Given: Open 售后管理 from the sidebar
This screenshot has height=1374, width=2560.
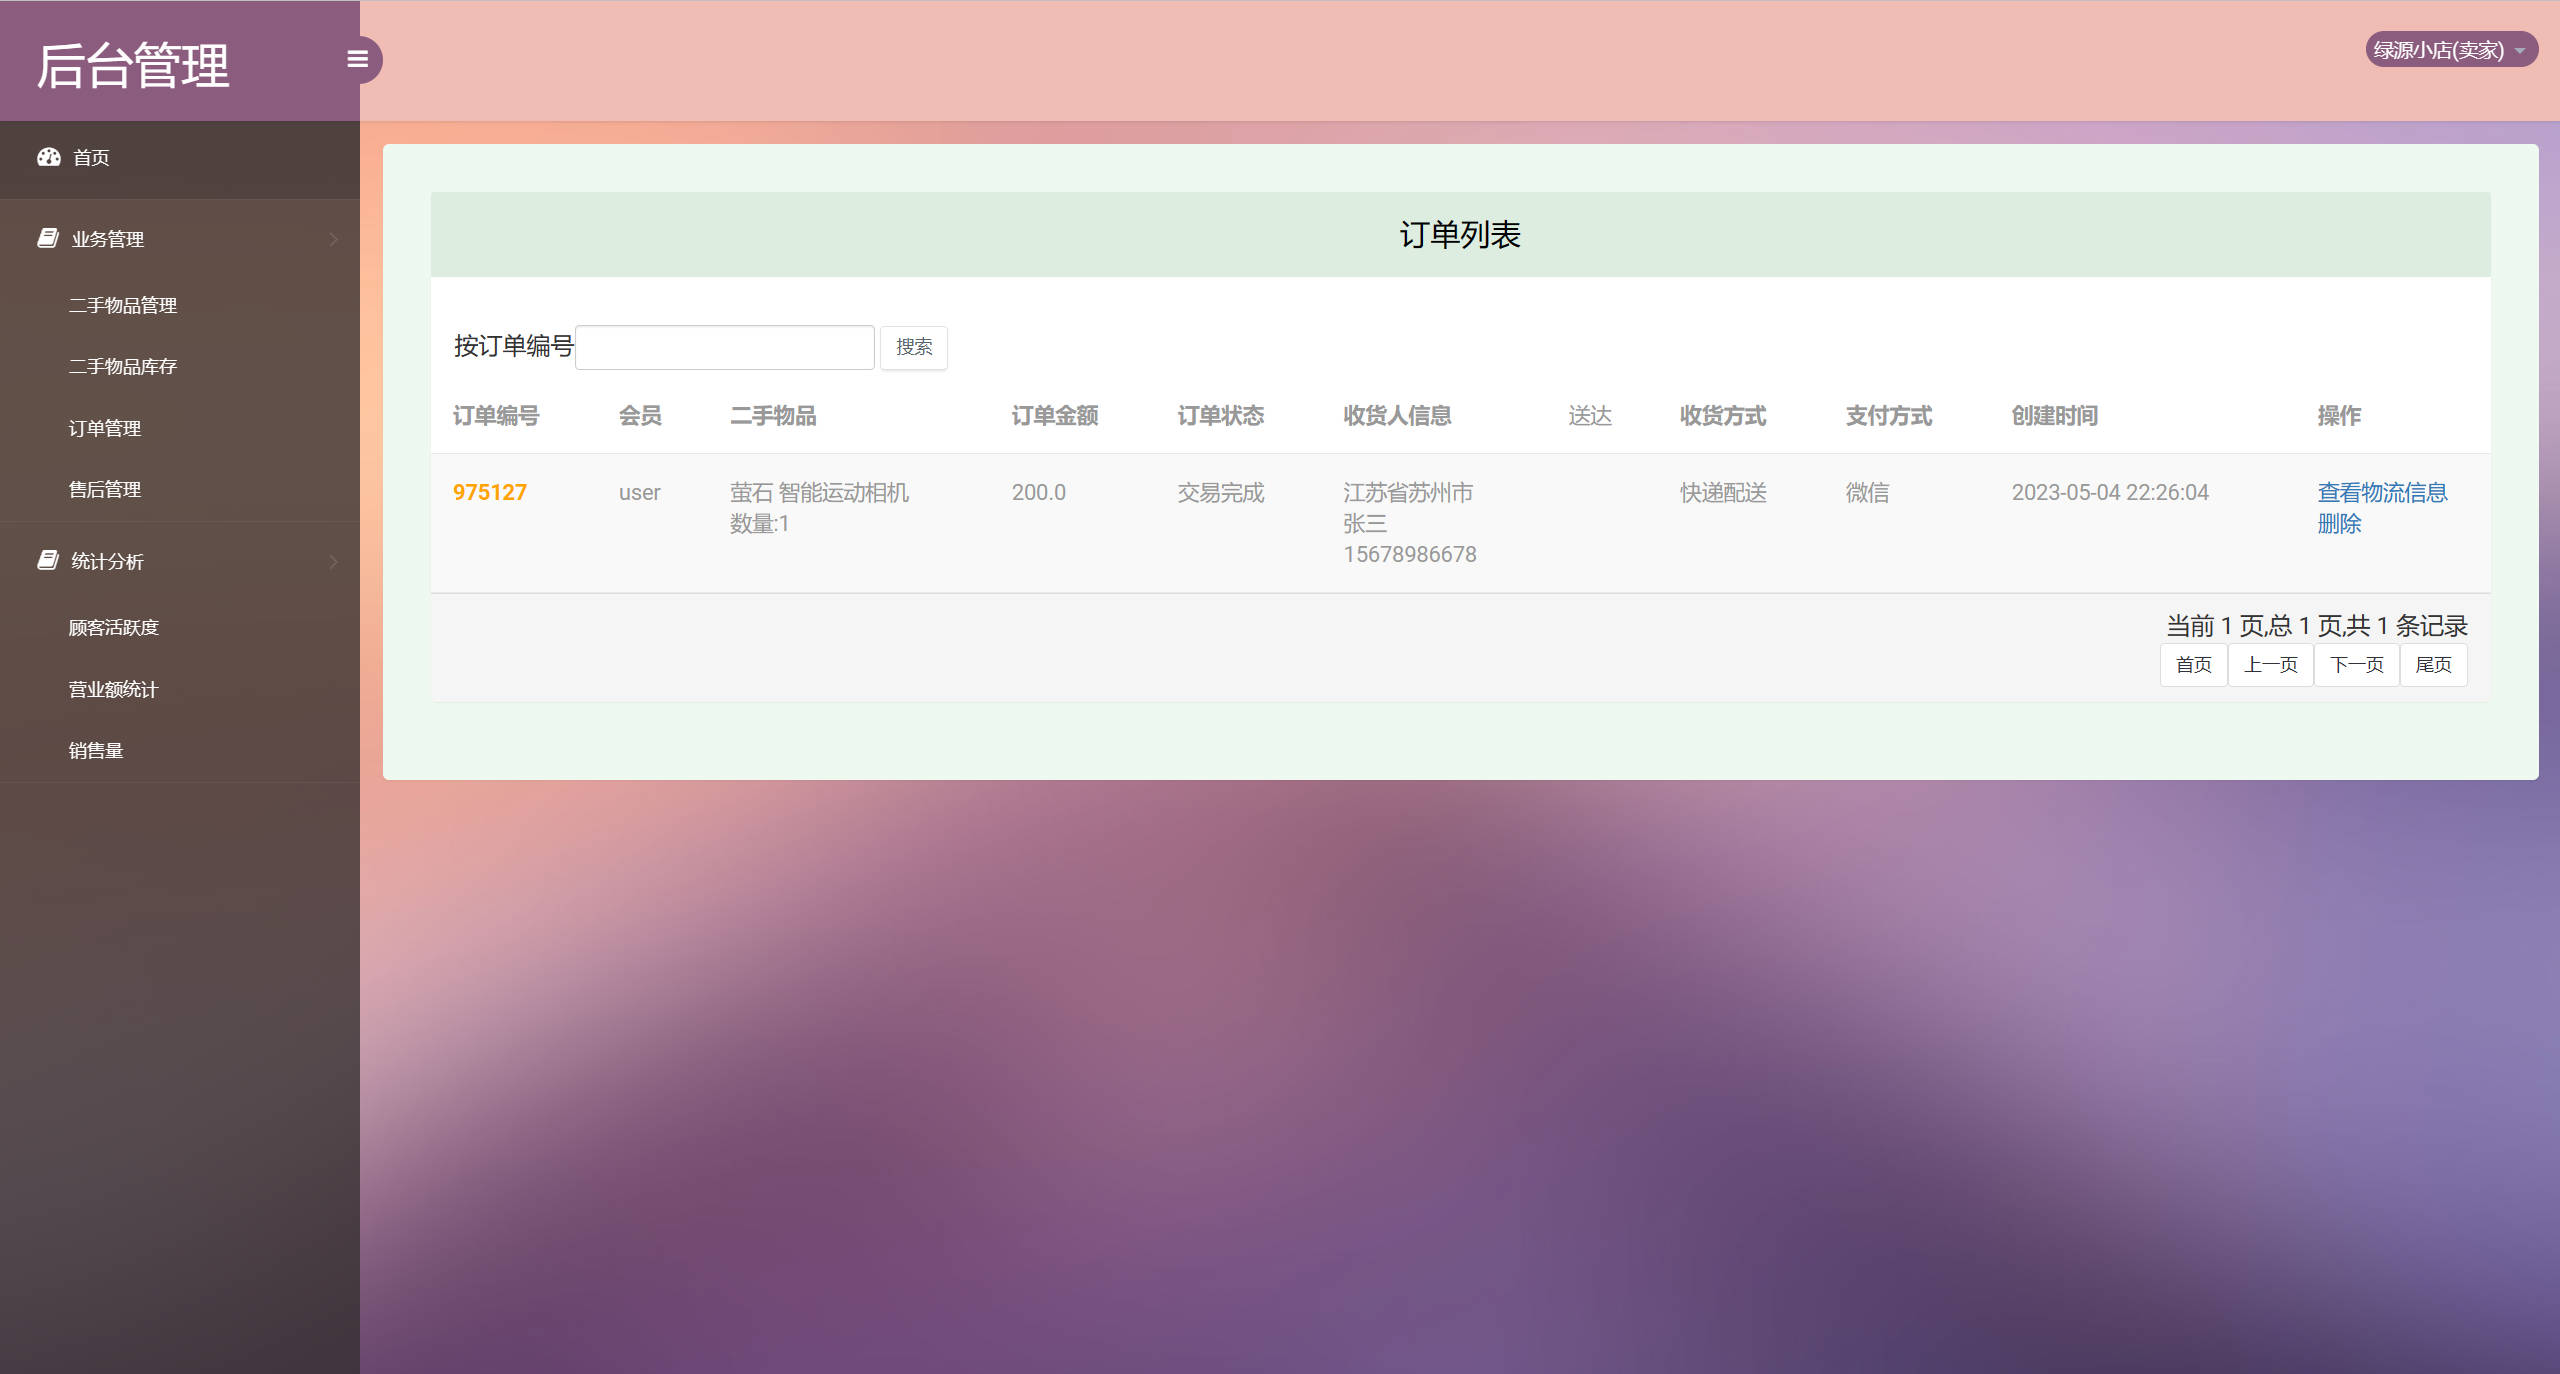Looking at the screenshot, I should tap(104, 489).
